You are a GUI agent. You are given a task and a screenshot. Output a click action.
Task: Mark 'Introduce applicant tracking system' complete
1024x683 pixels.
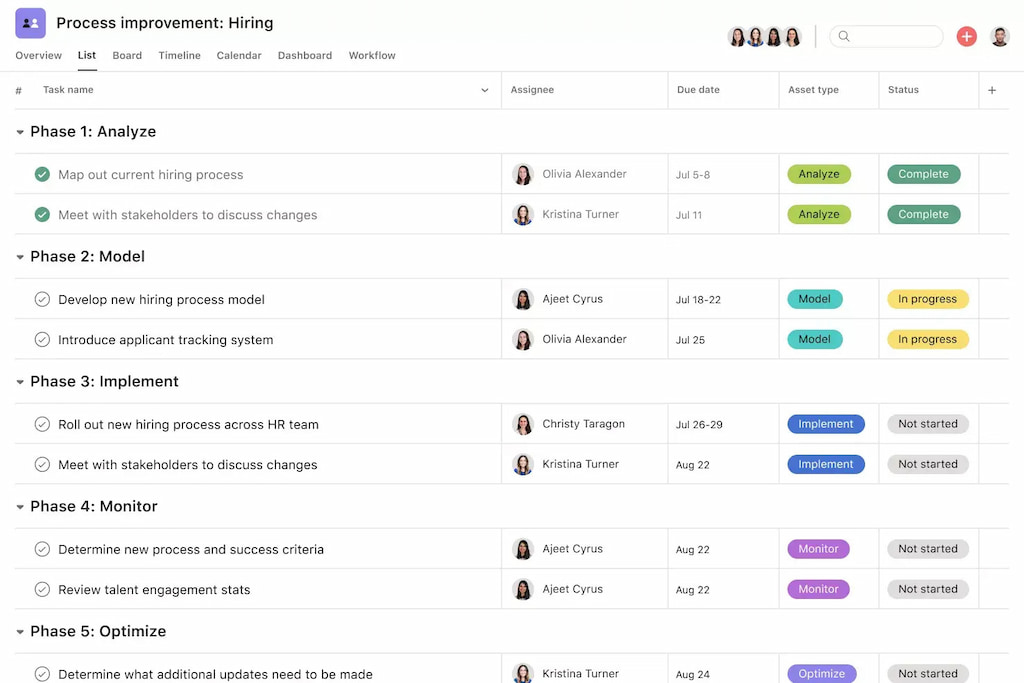(42, 339)
